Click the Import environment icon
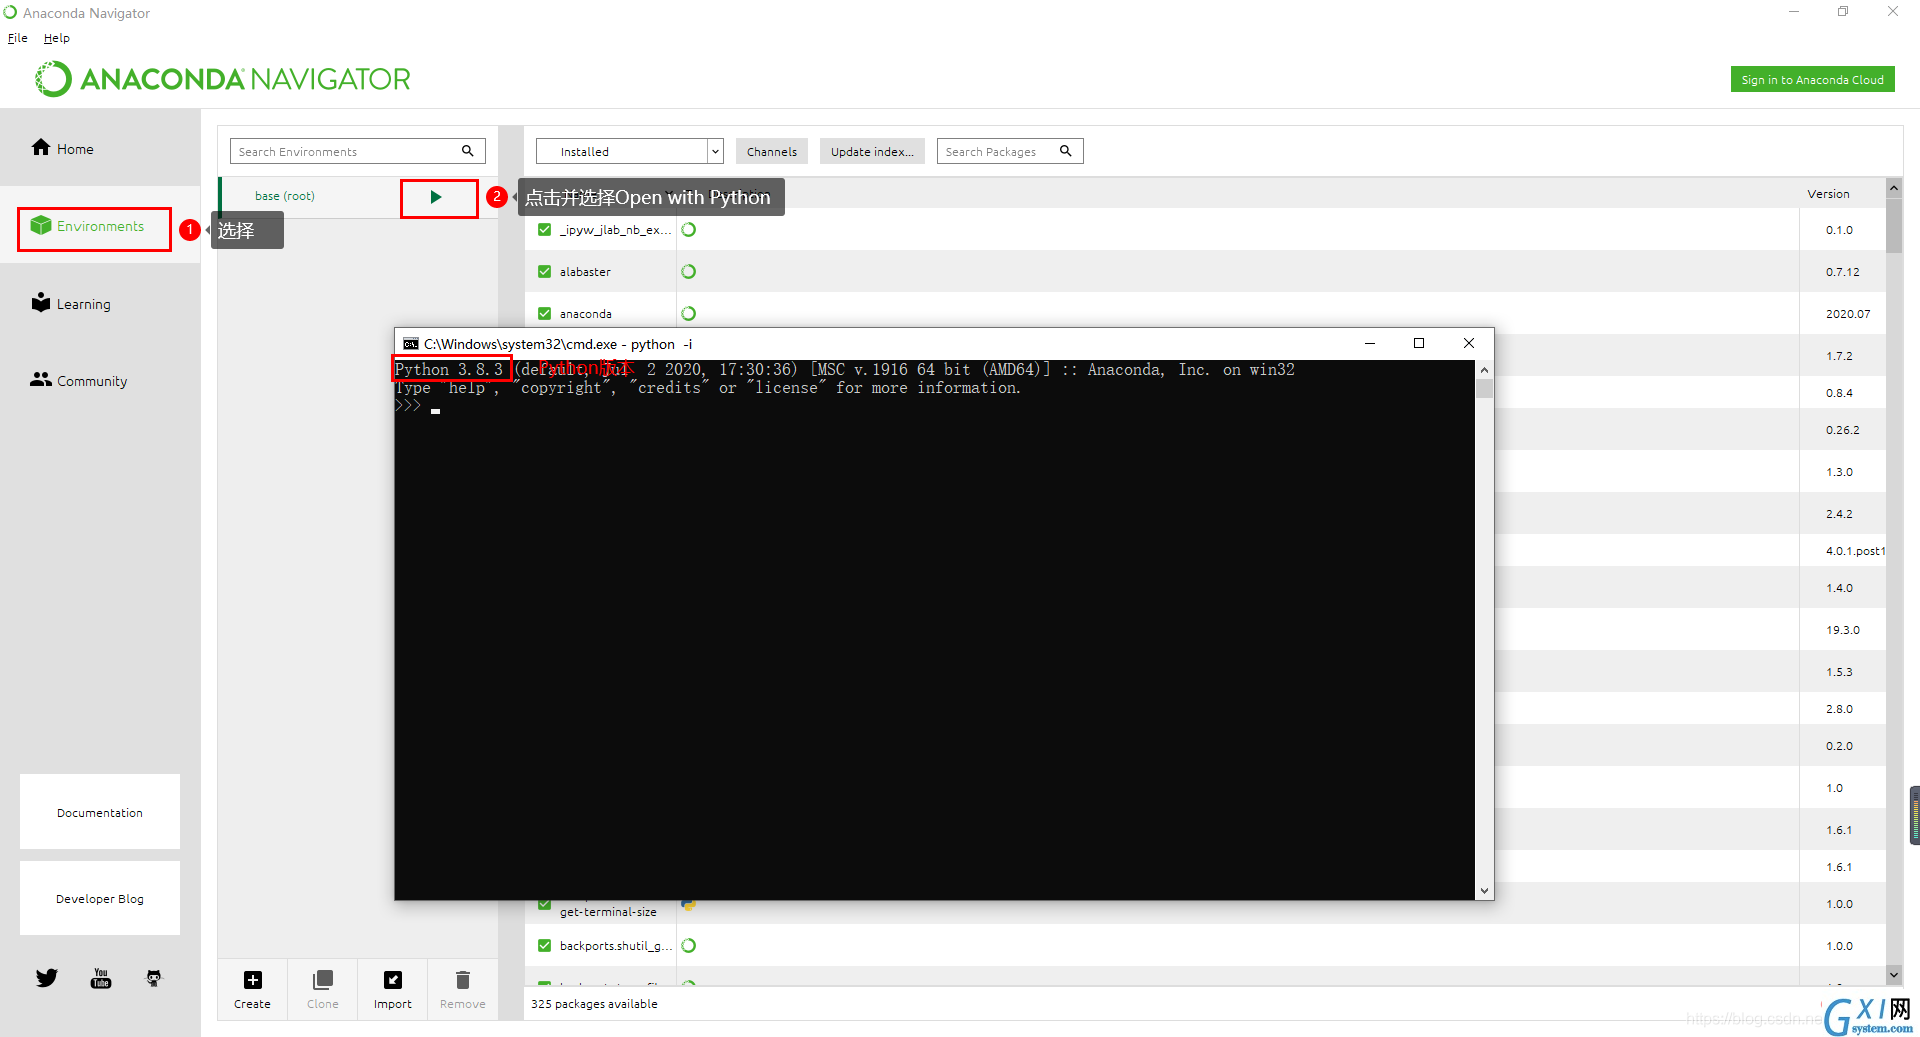 [x=393, y=980]
